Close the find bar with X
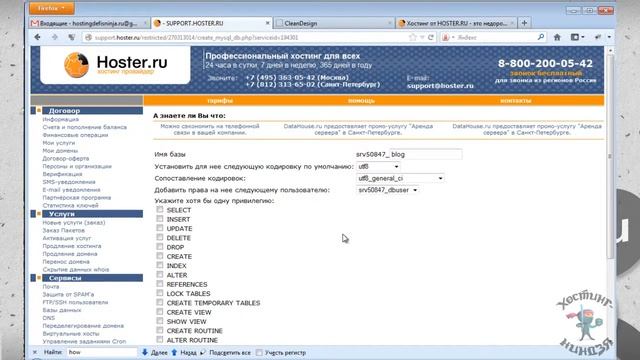 pyautogui.click(x=35, y=352)
